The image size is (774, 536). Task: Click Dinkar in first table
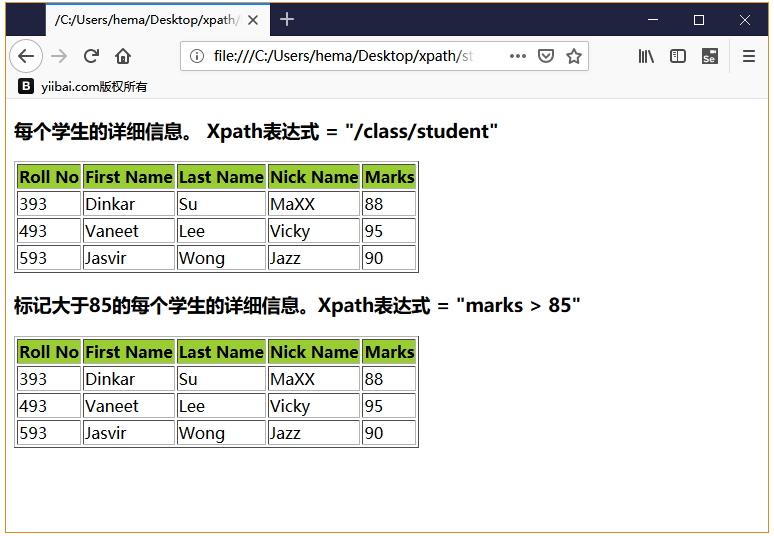129,204
